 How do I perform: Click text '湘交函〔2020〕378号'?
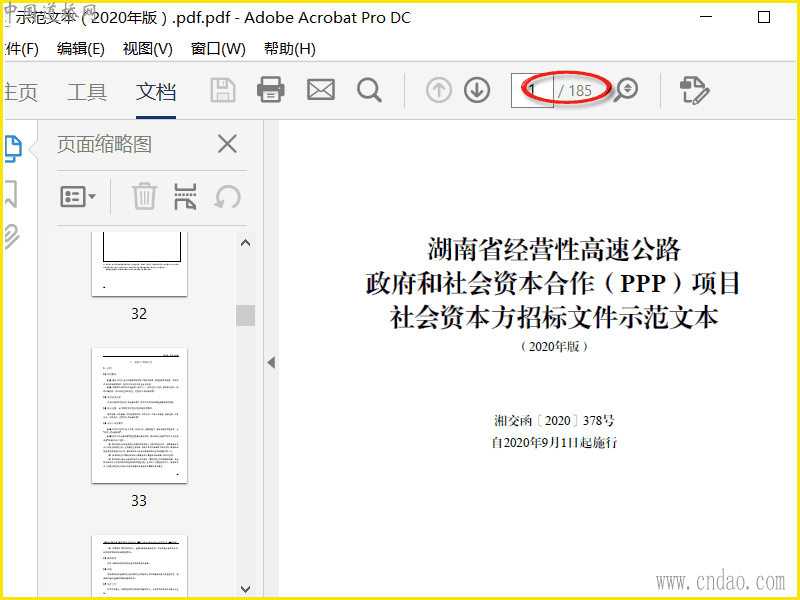[x=554, y=420]
